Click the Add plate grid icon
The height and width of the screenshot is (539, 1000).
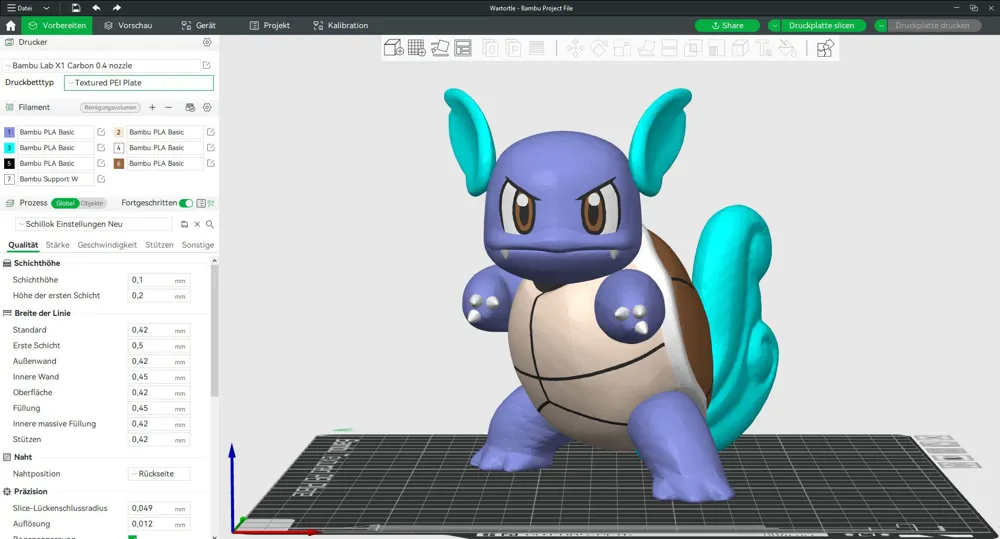[x=416, y=48]
